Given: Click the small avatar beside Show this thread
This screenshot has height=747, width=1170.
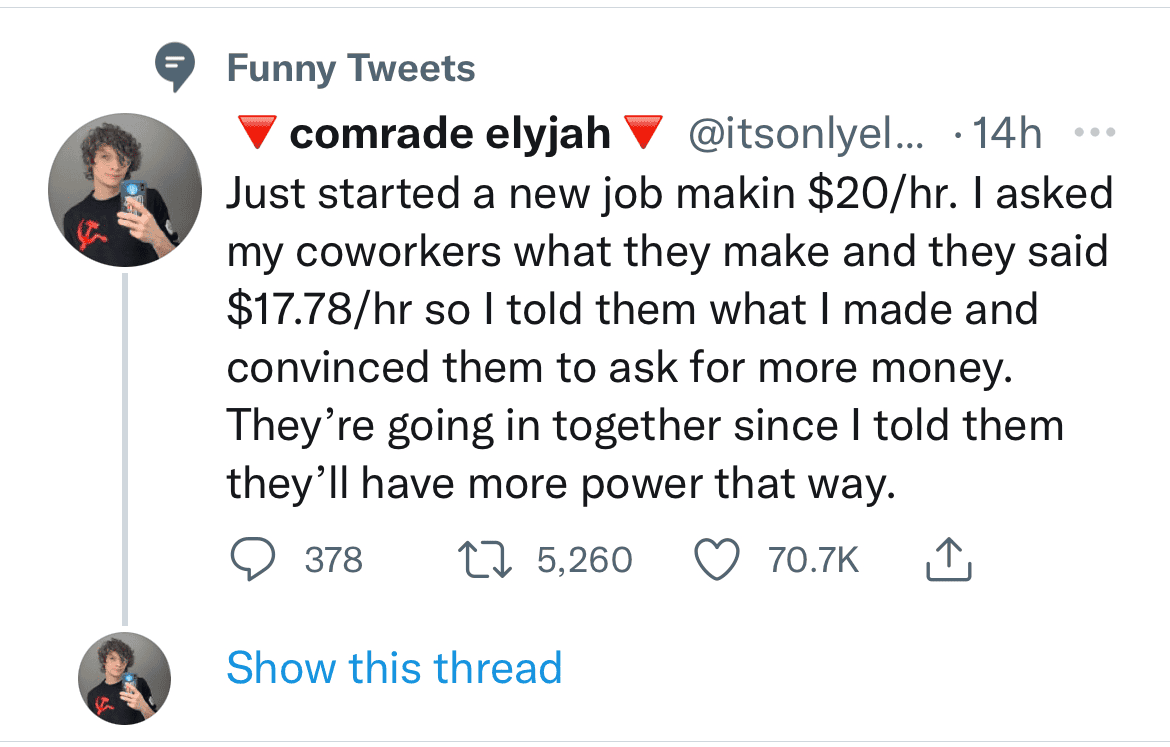Looking at the screenshot, I should click(x=124, y=678).
